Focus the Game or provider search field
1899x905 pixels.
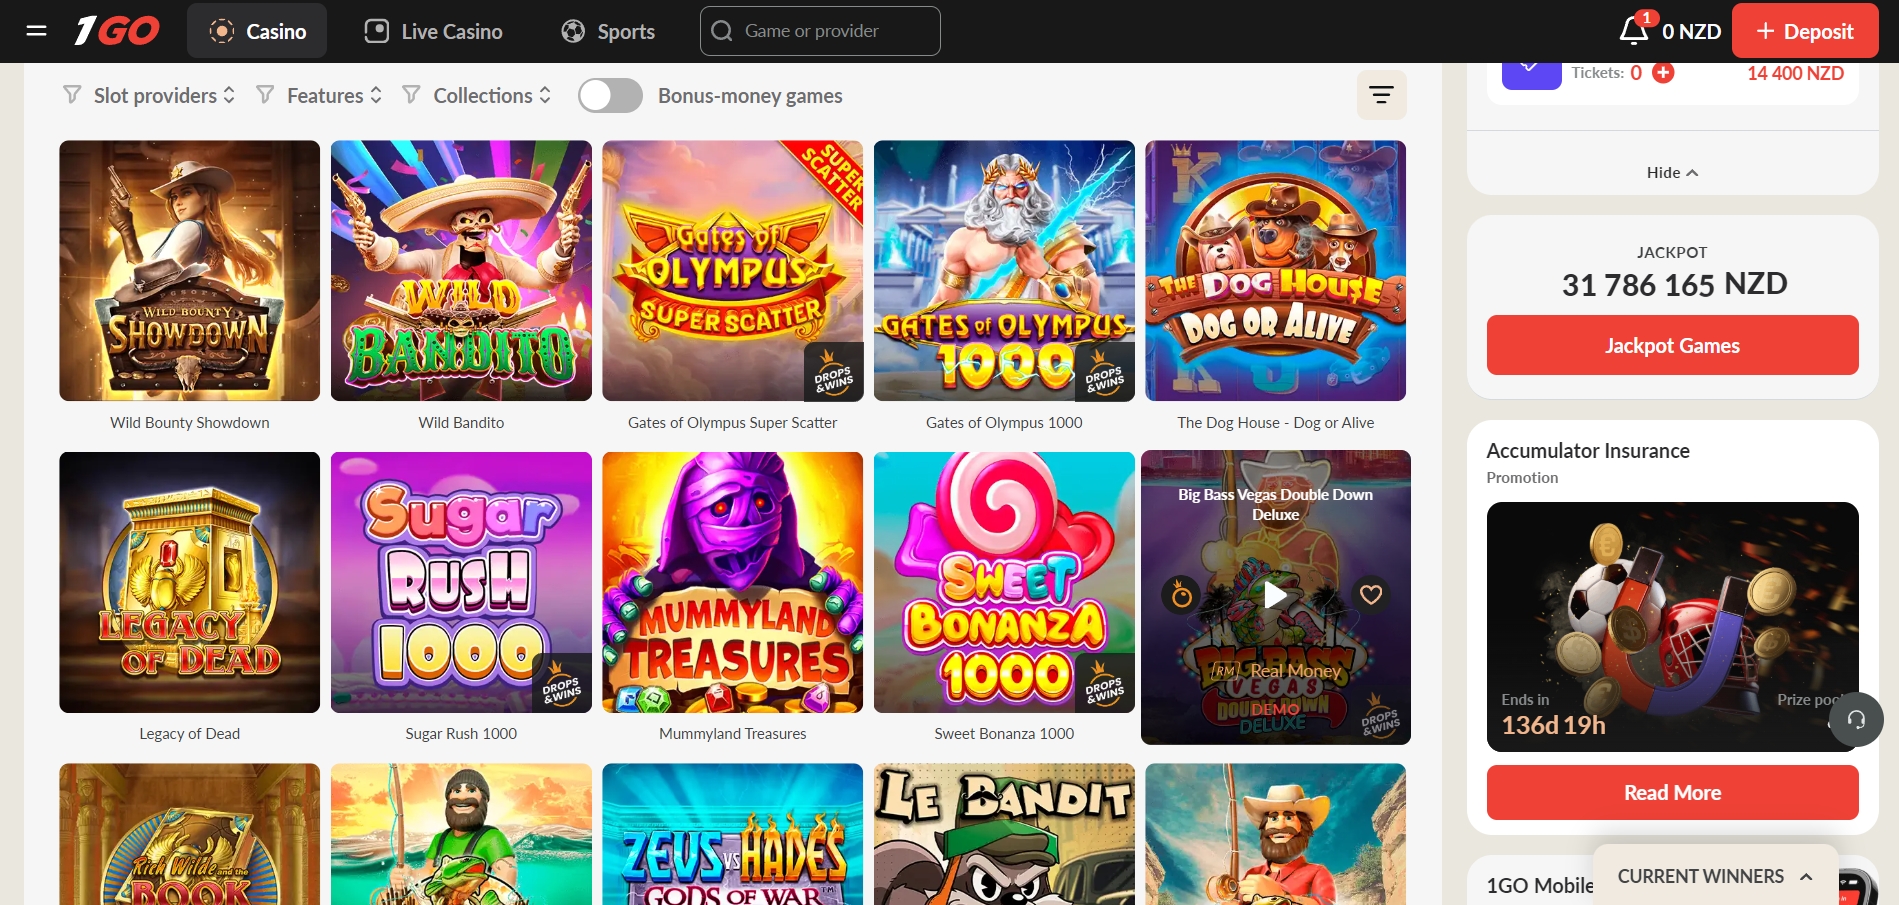[820, 31]
